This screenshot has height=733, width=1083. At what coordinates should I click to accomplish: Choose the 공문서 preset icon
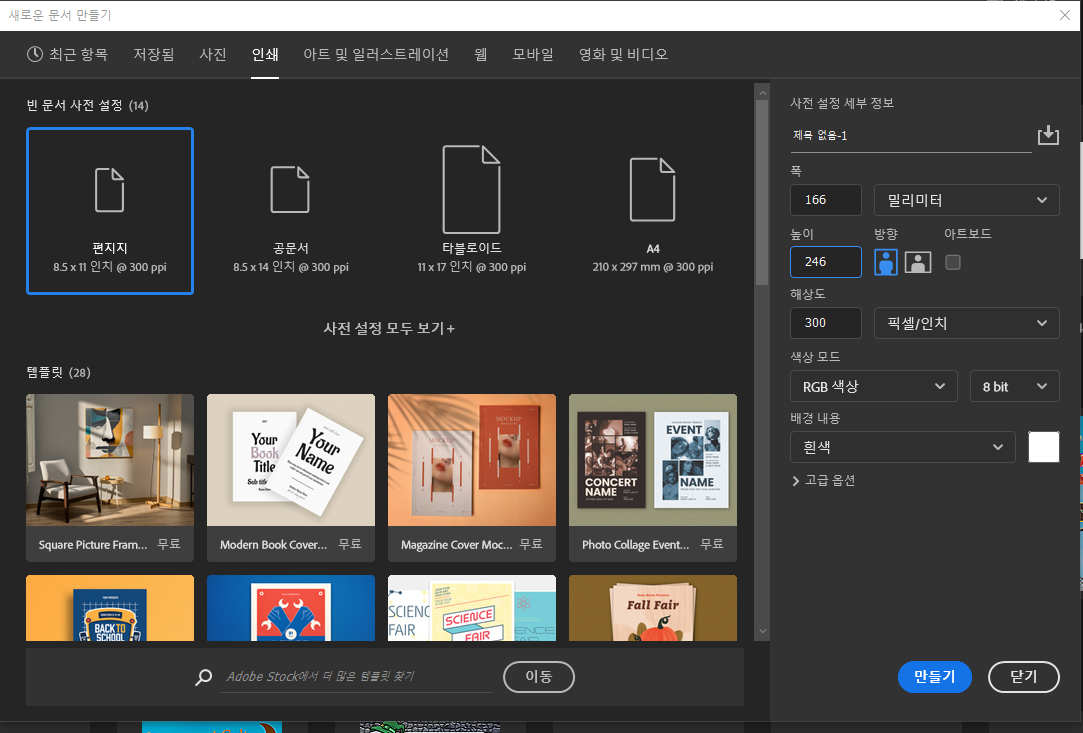click(x=290, y=190)
